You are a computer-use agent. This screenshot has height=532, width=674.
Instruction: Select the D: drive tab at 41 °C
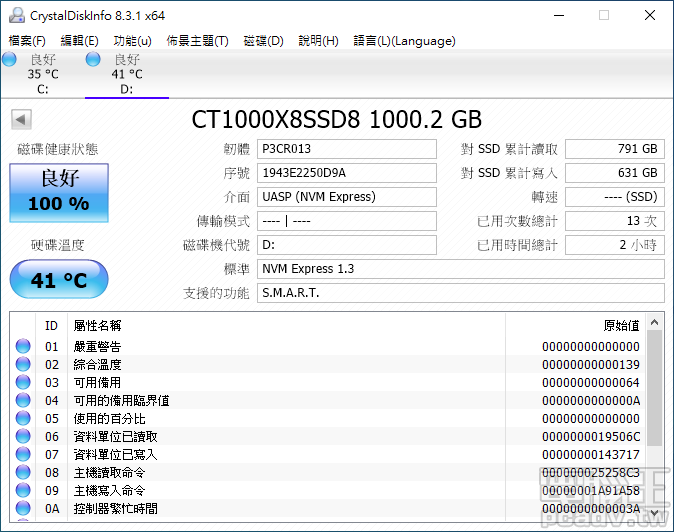127,74
